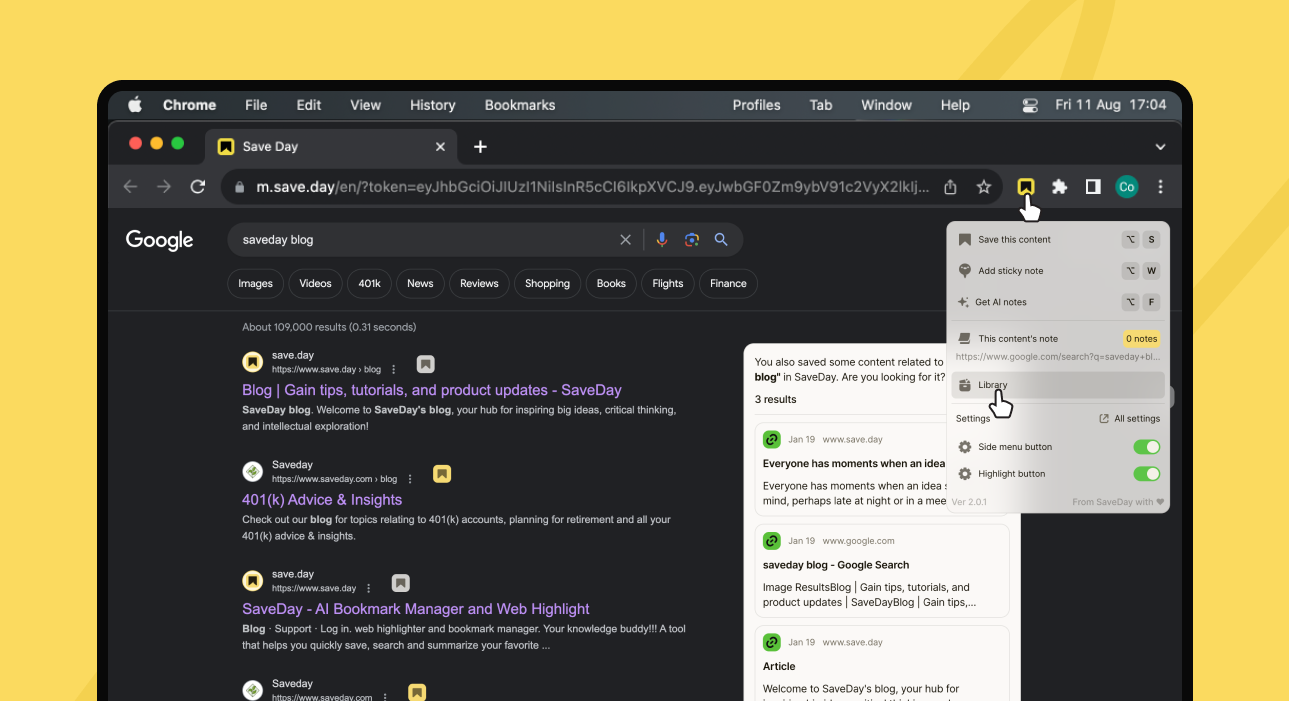Image resolution: width=1289 pixels, height=701 pixels.
Task: Open Chrome Extensions puzzle icon
Action: coord(1060,187)
